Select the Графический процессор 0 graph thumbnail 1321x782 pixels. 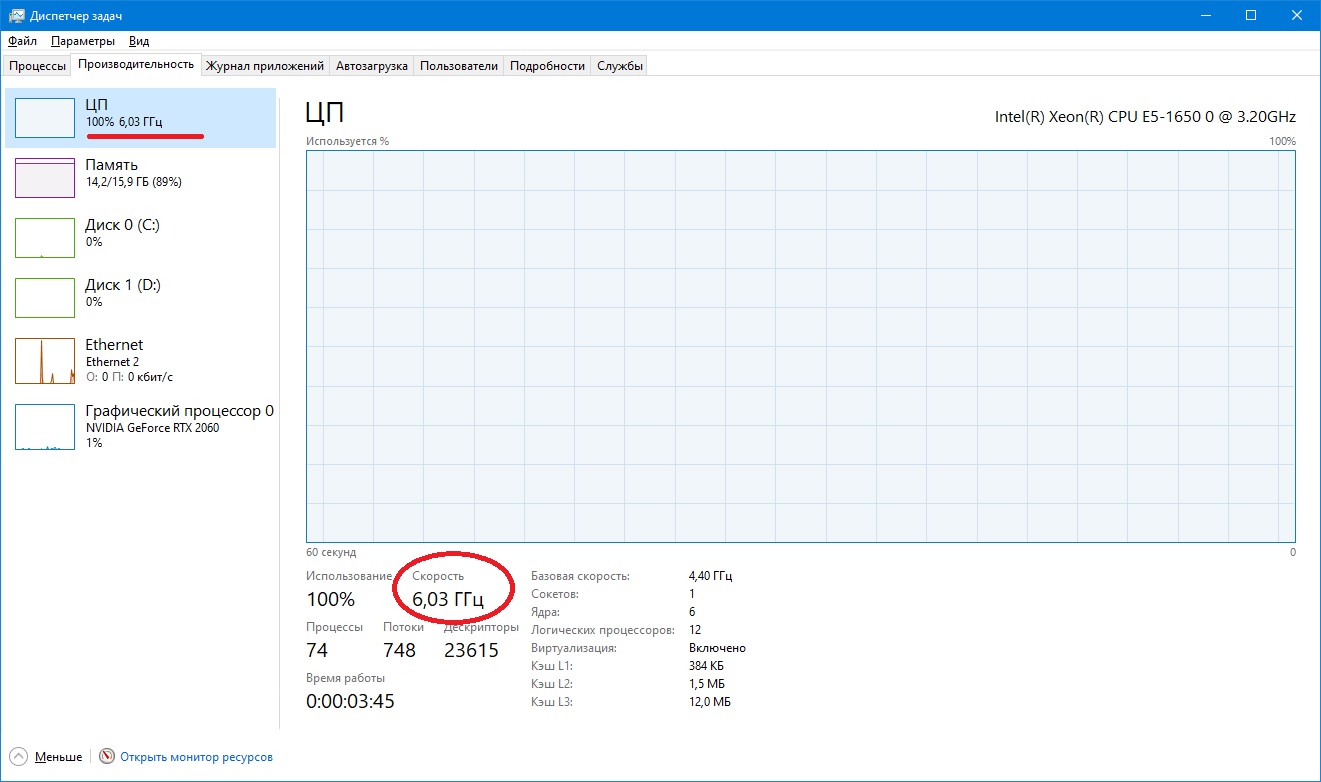tap(45, 427)
